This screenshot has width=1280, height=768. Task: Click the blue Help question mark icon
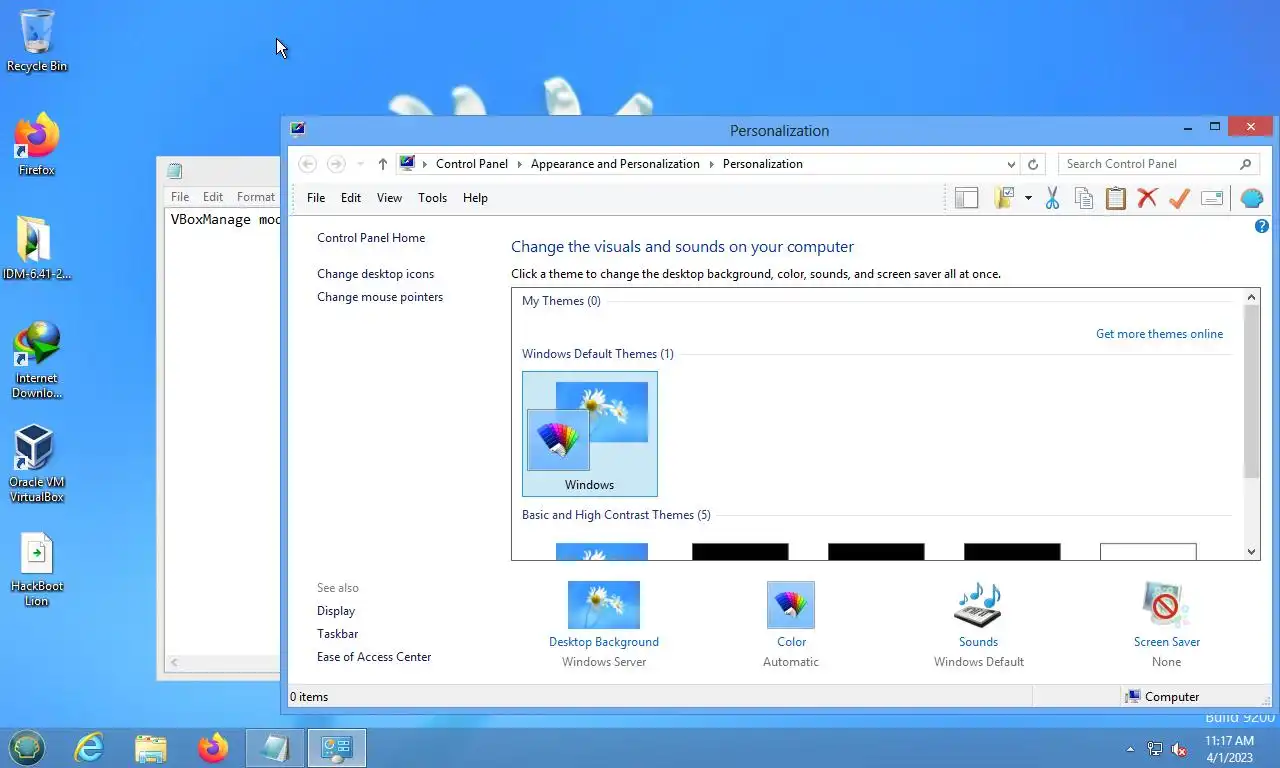[x=1262, y=227]
